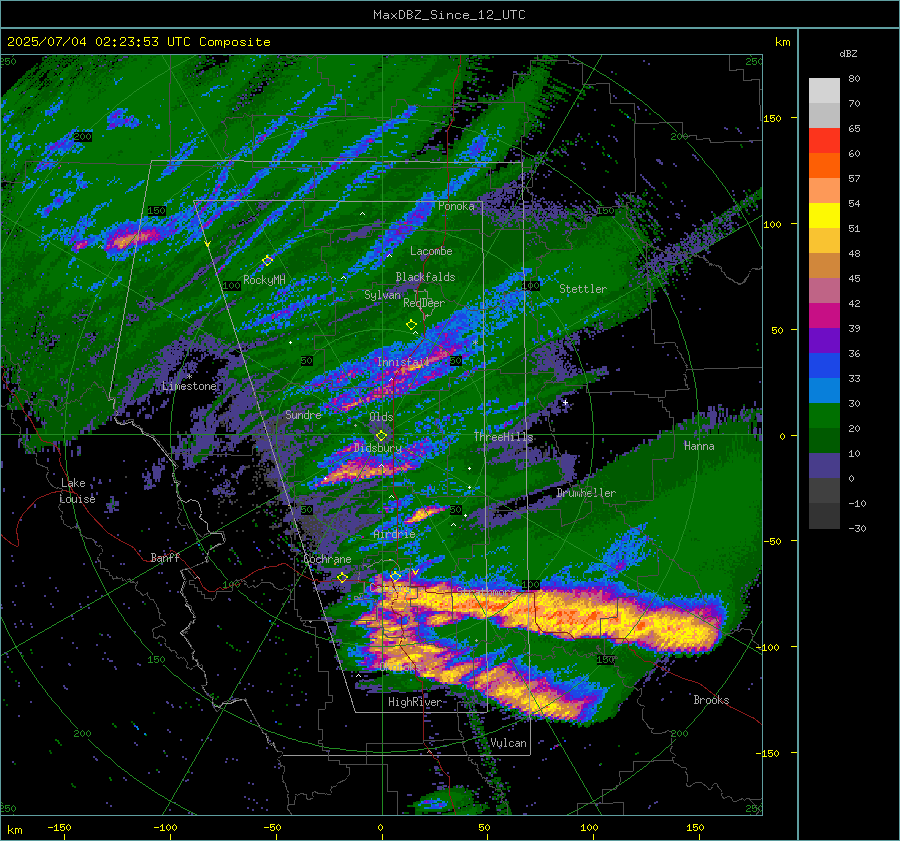
Task: Click the tan swatch between 48 and 45
Action: tap(824, 266)
